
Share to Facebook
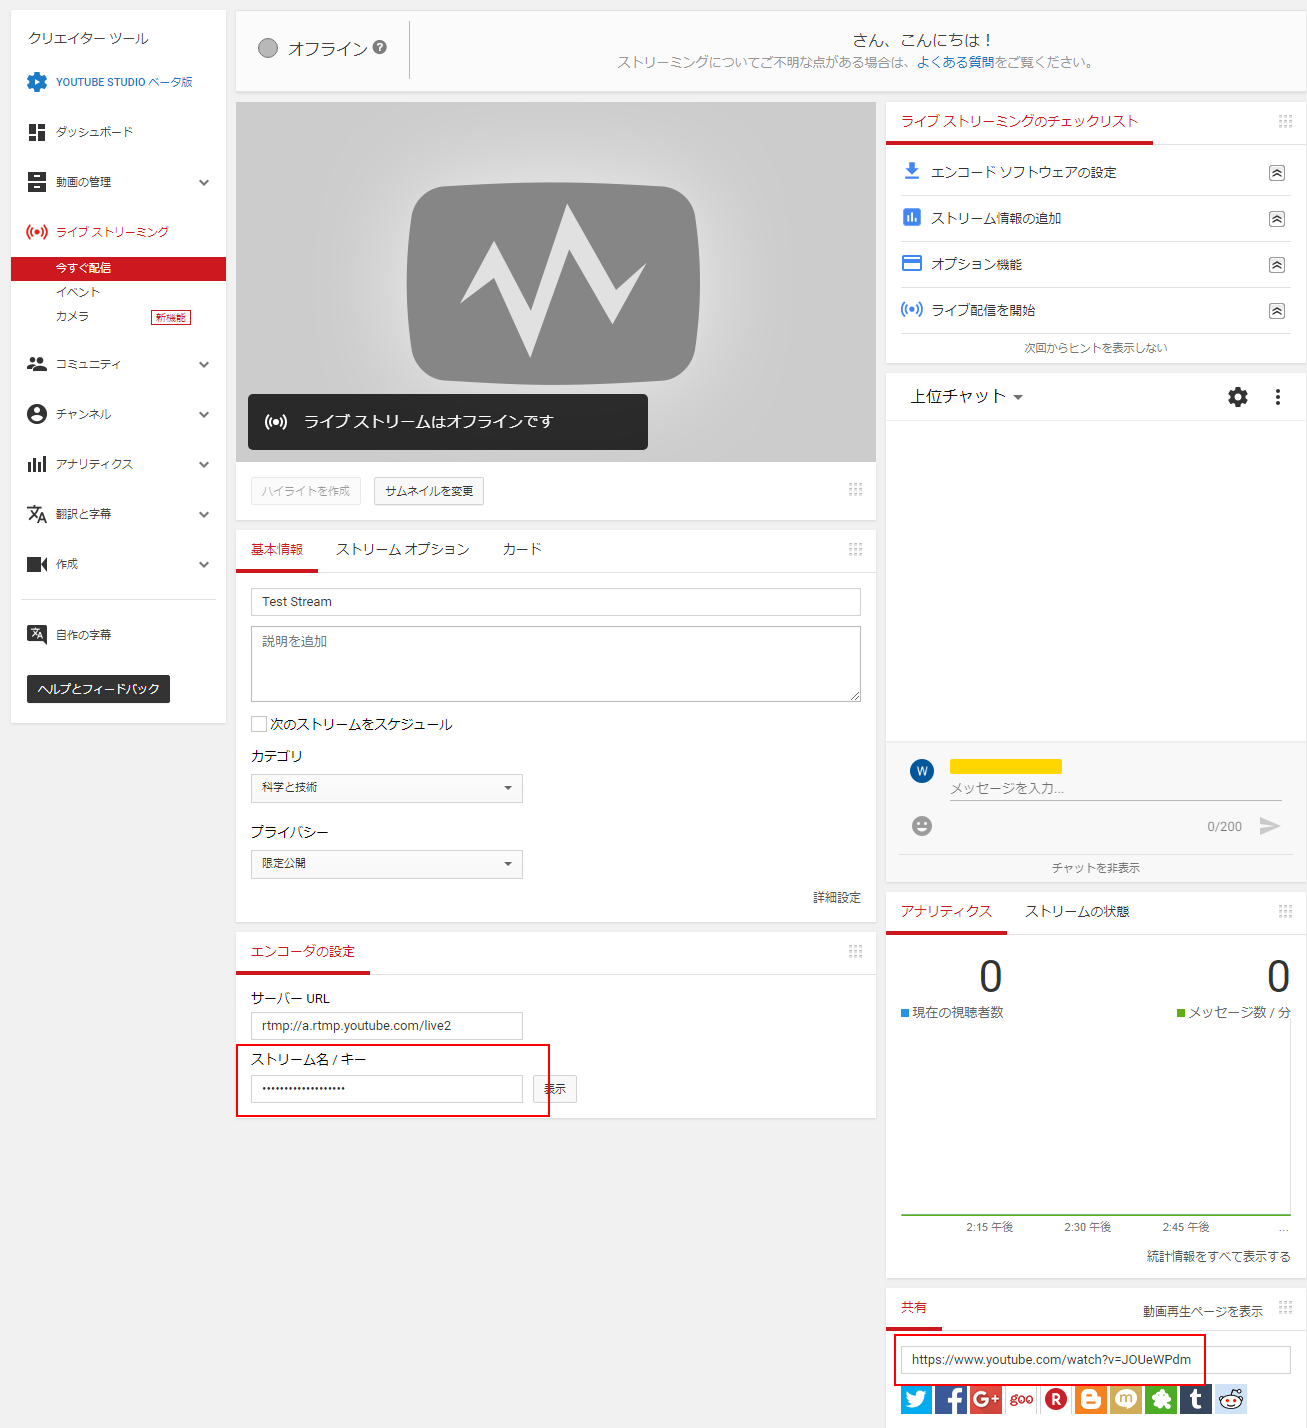pos(951,1399)
